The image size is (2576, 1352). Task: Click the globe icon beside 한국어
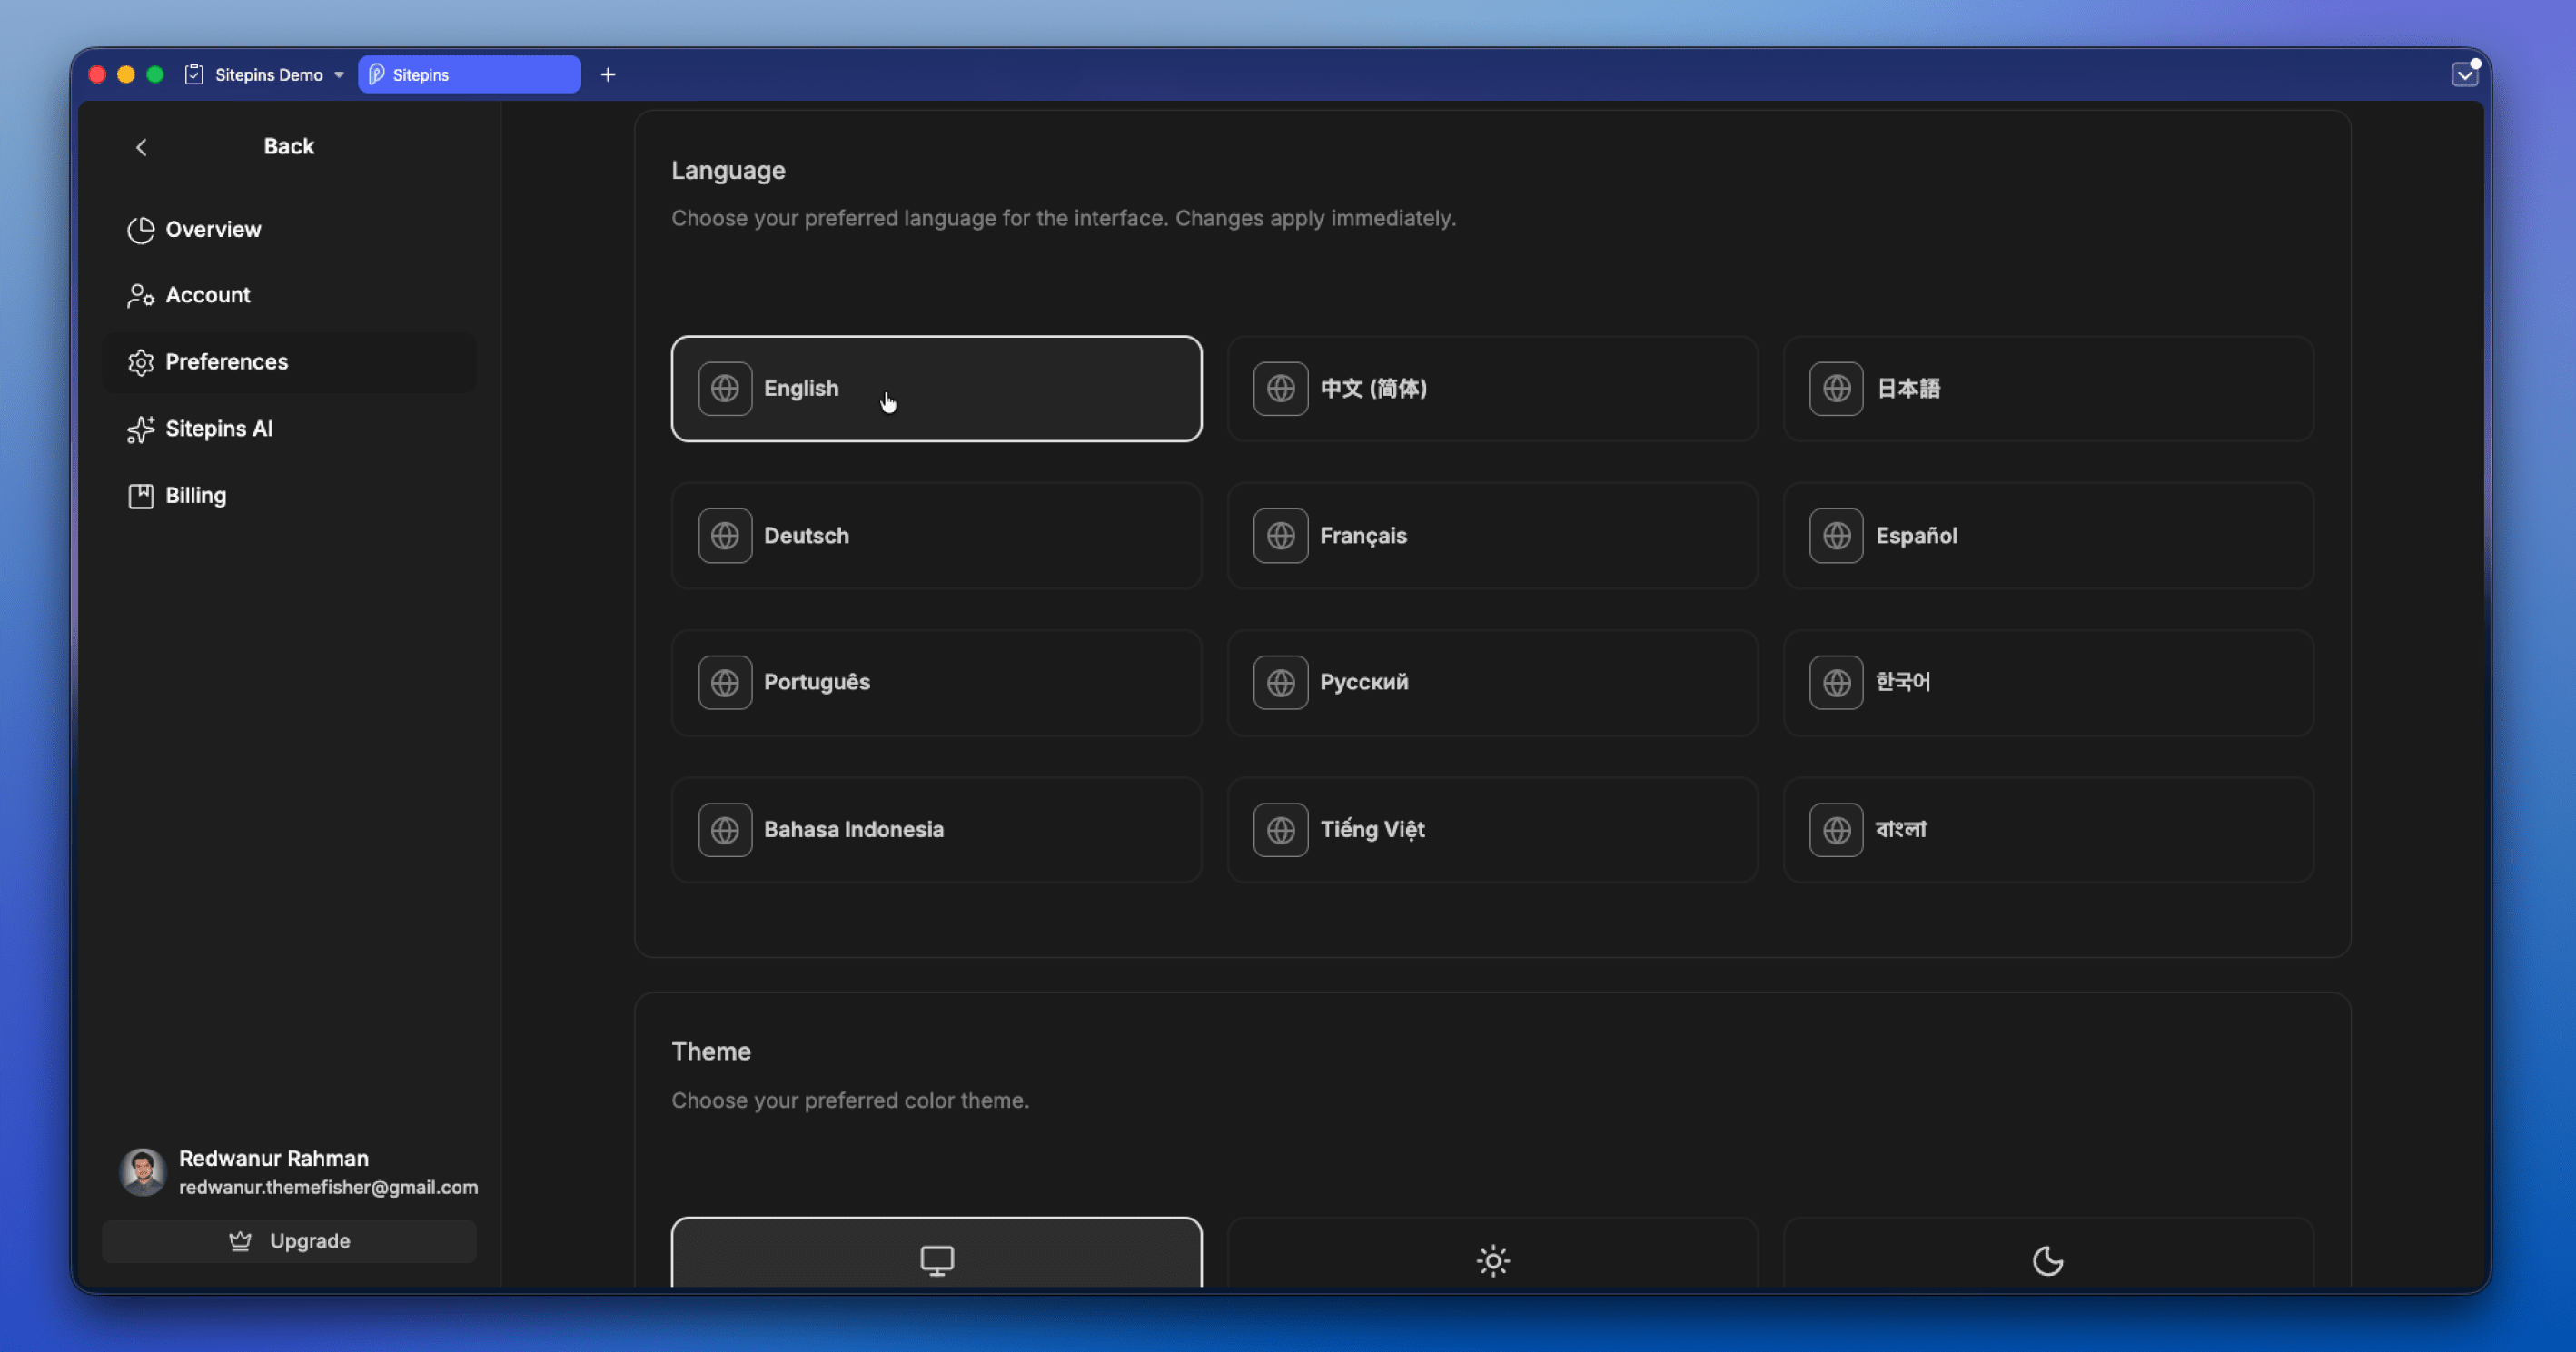coord(1836,683)
